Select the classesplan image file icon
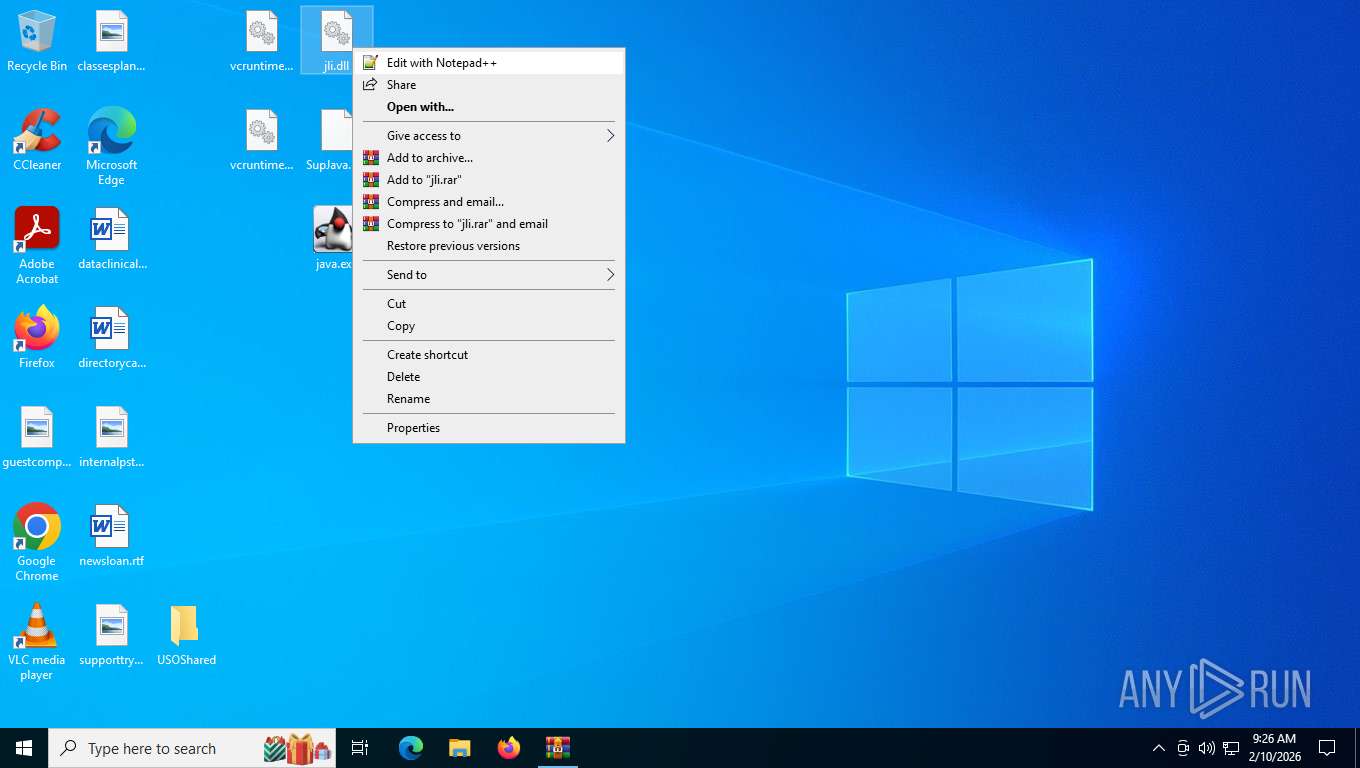Screen dimensions: 1360x768 111,42
